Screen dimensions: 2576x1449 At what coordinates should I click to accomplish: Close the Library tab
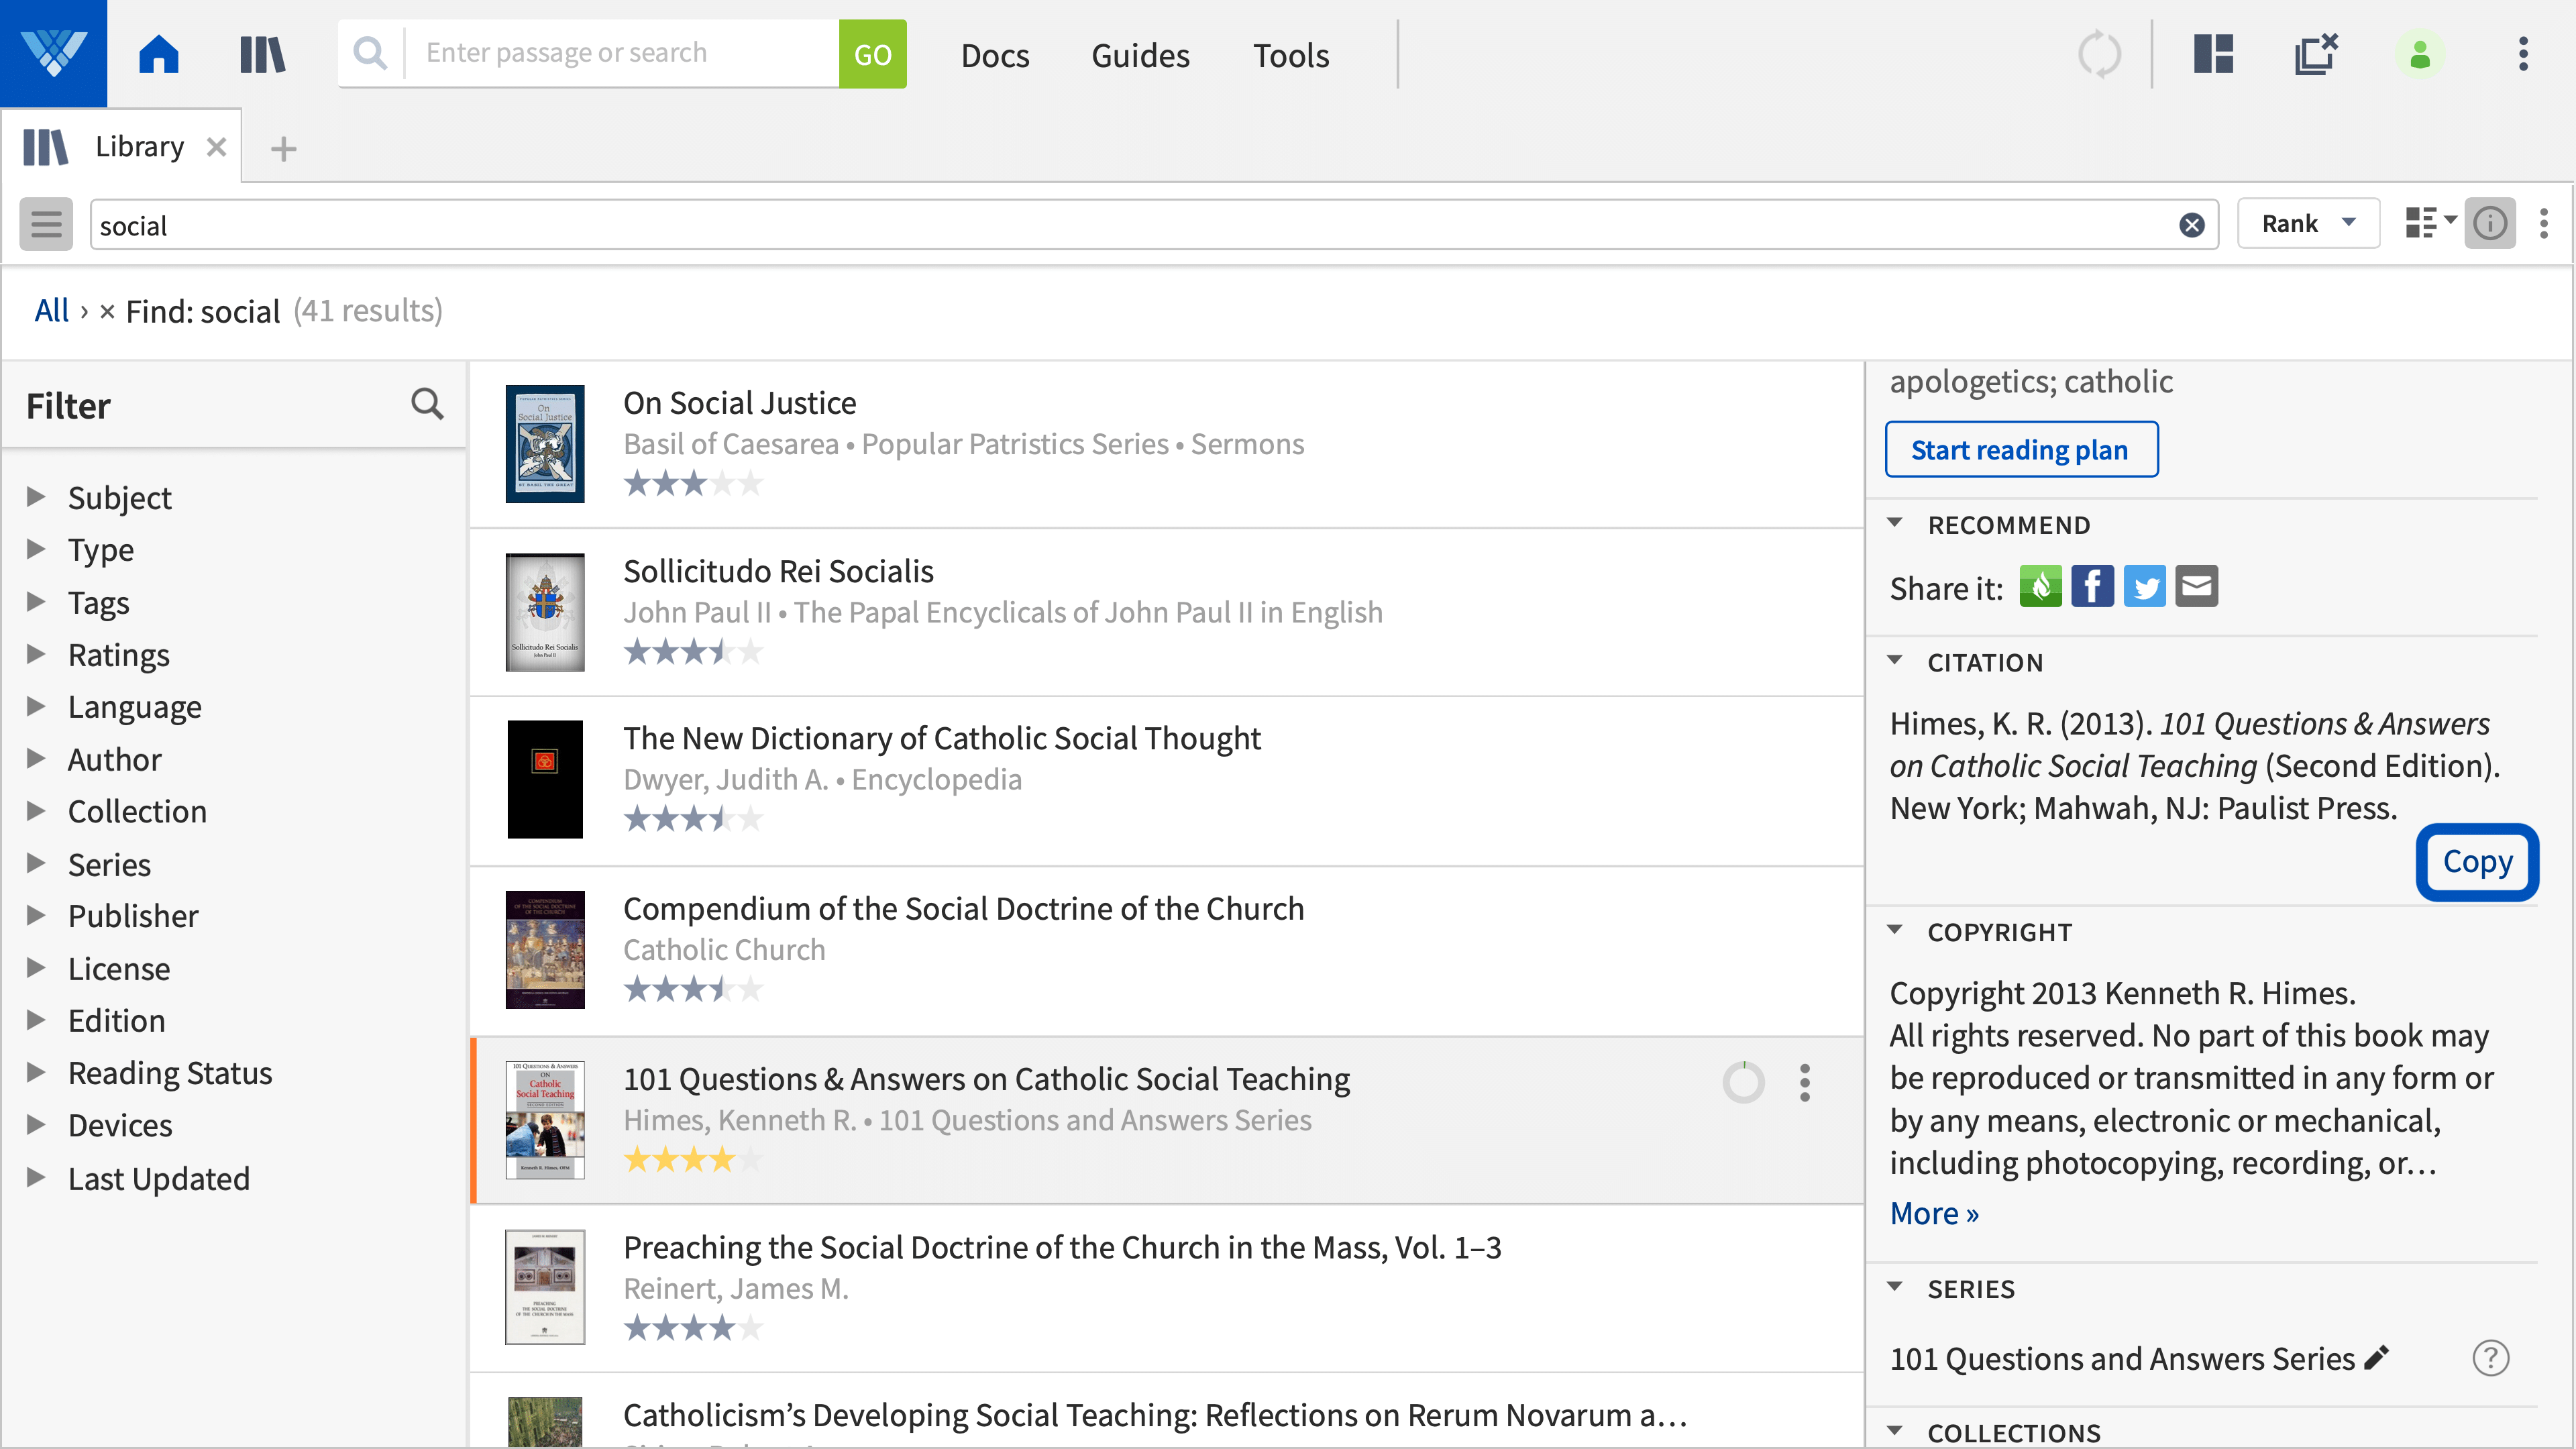click(216, 147)
